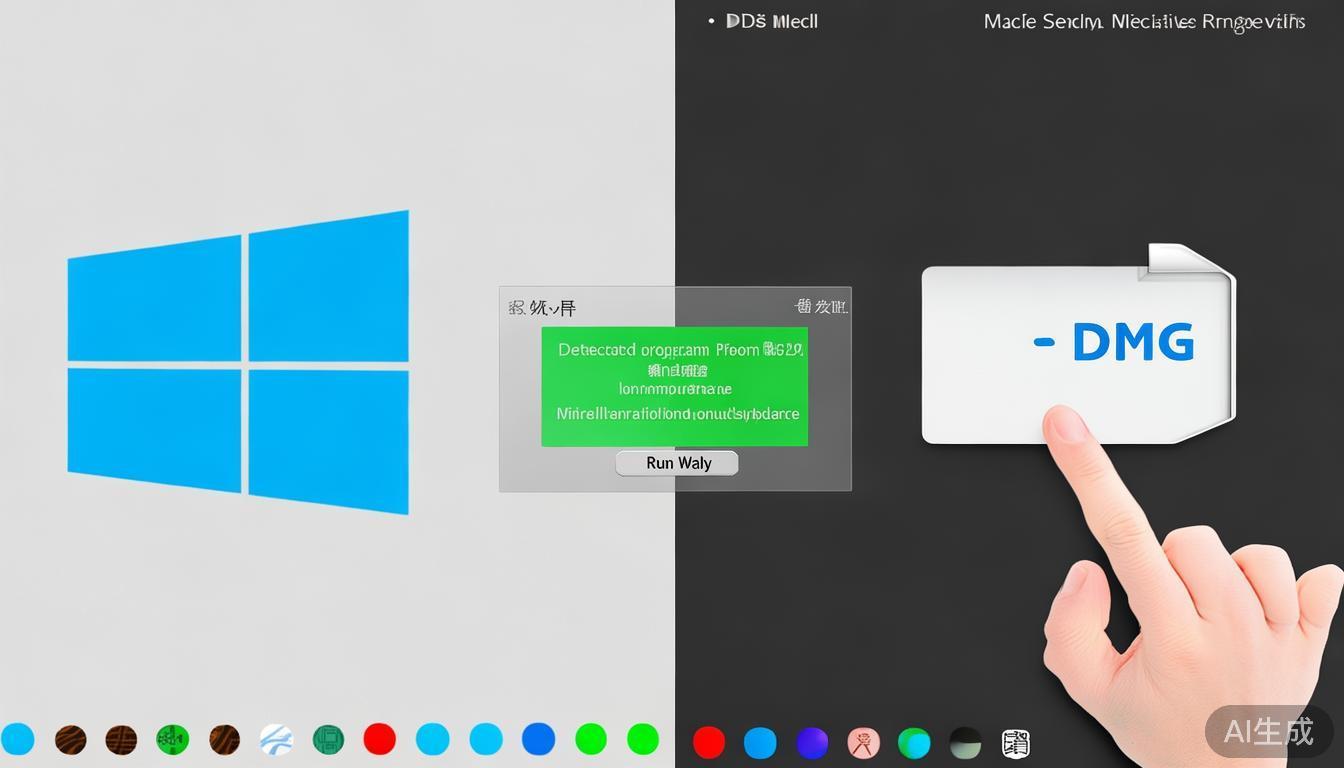
Task: Click the green-cyan gradient dock icon
Action: [x=914, y=743]
